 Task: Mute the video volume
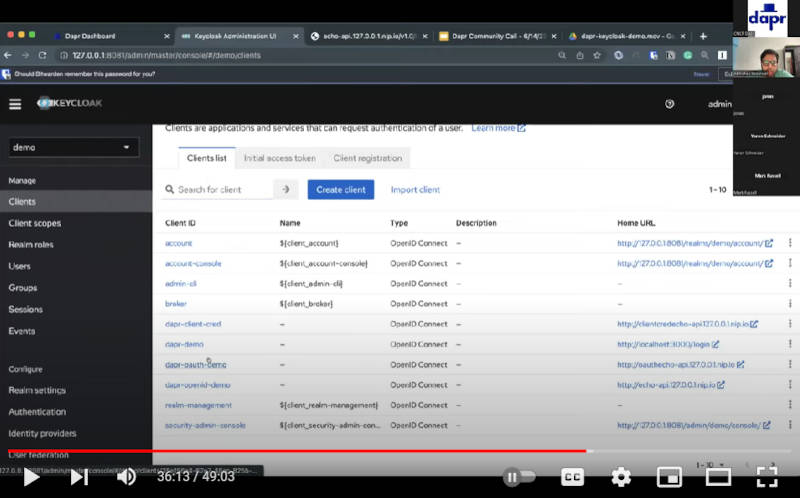click(x=127, y=477)
